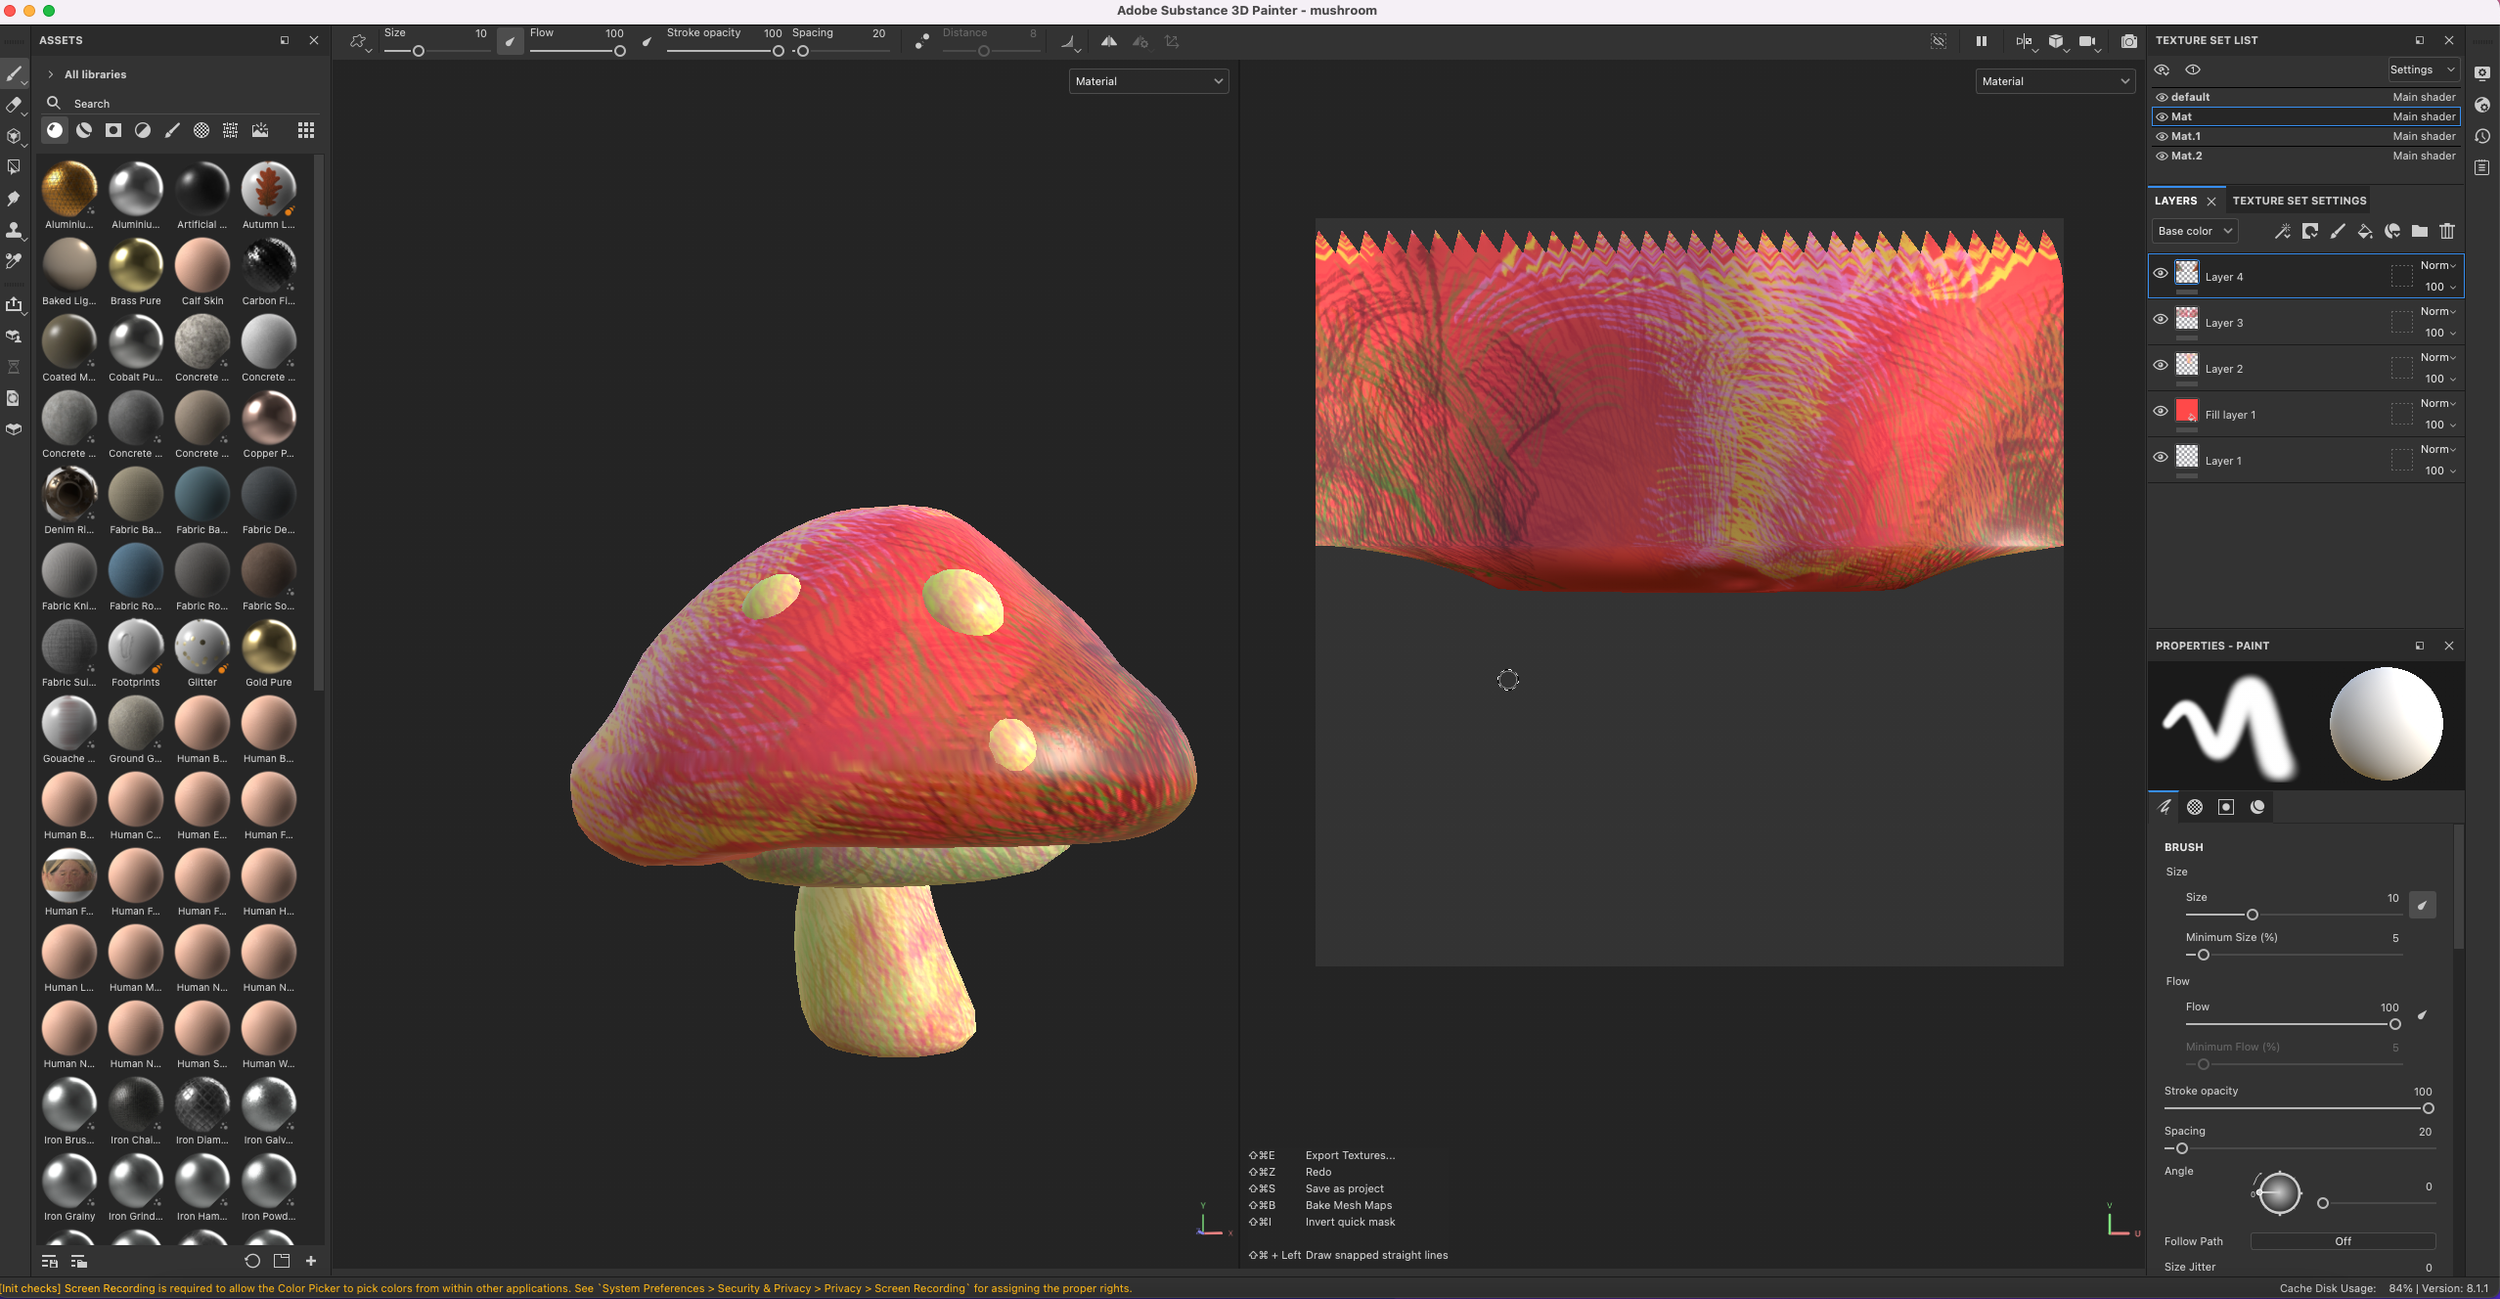Select the Brass Pure material thumbnail

135,266
